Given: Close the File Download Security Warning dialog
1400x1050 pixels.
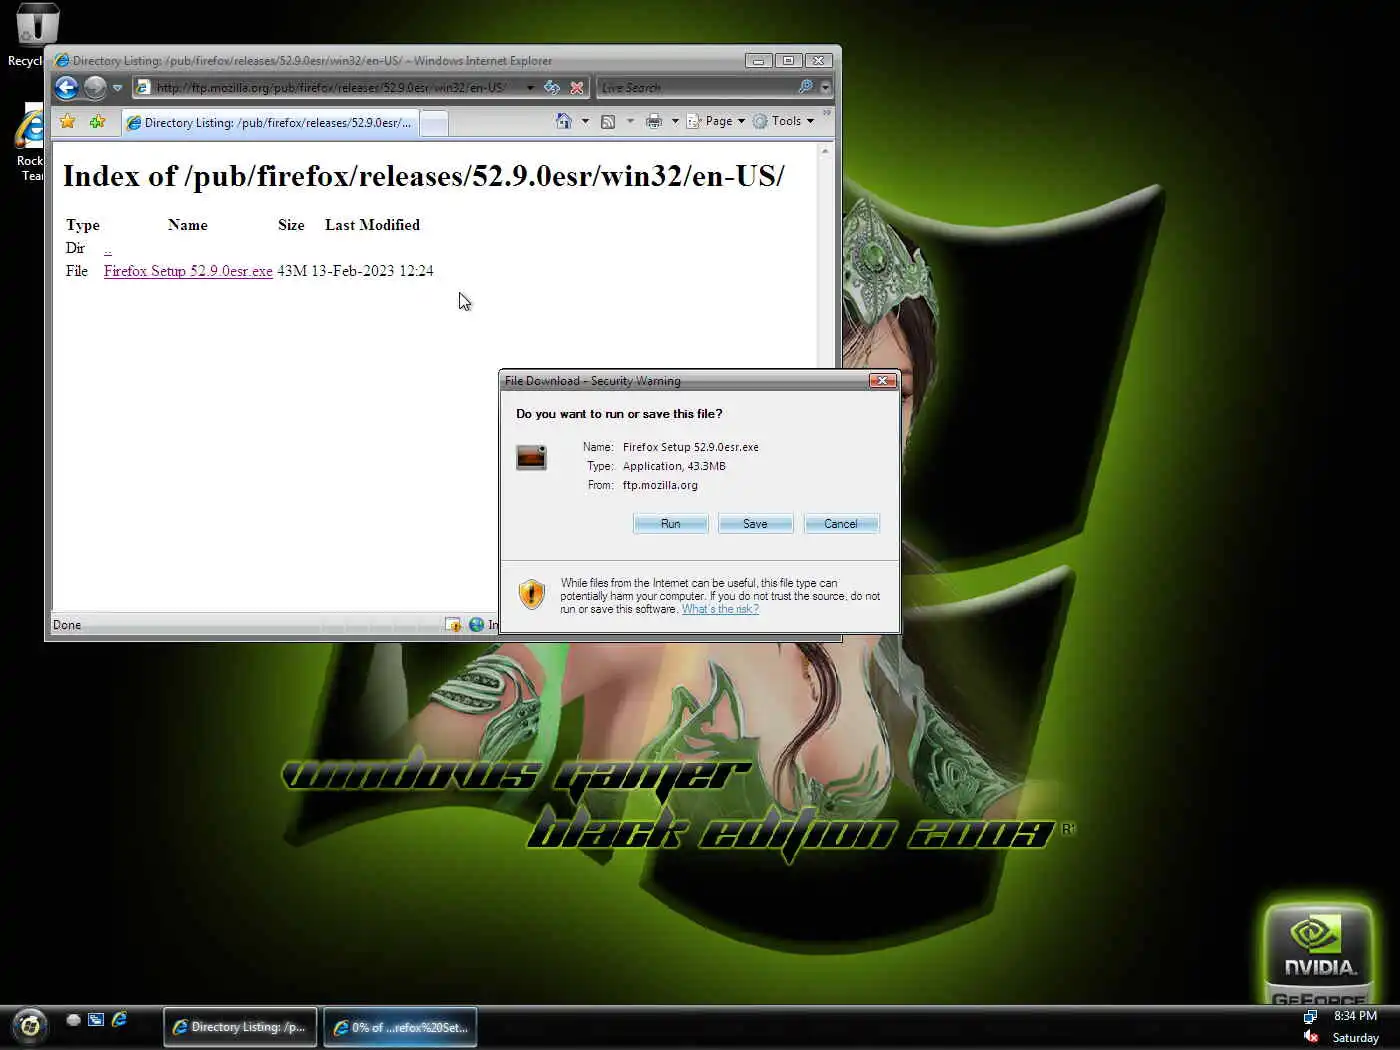Looking at the screenshot, I should [x=882, y=380].
